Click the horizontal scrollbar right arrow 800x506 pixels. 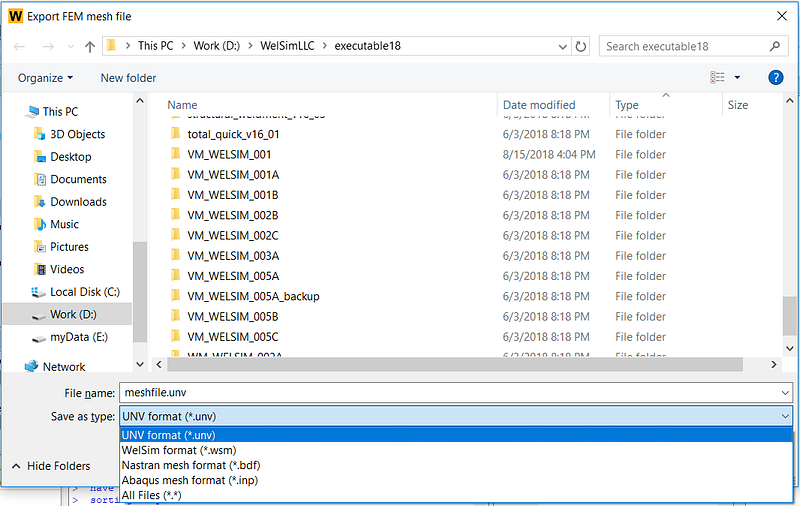pyautogui.click(x=773, y=365)
